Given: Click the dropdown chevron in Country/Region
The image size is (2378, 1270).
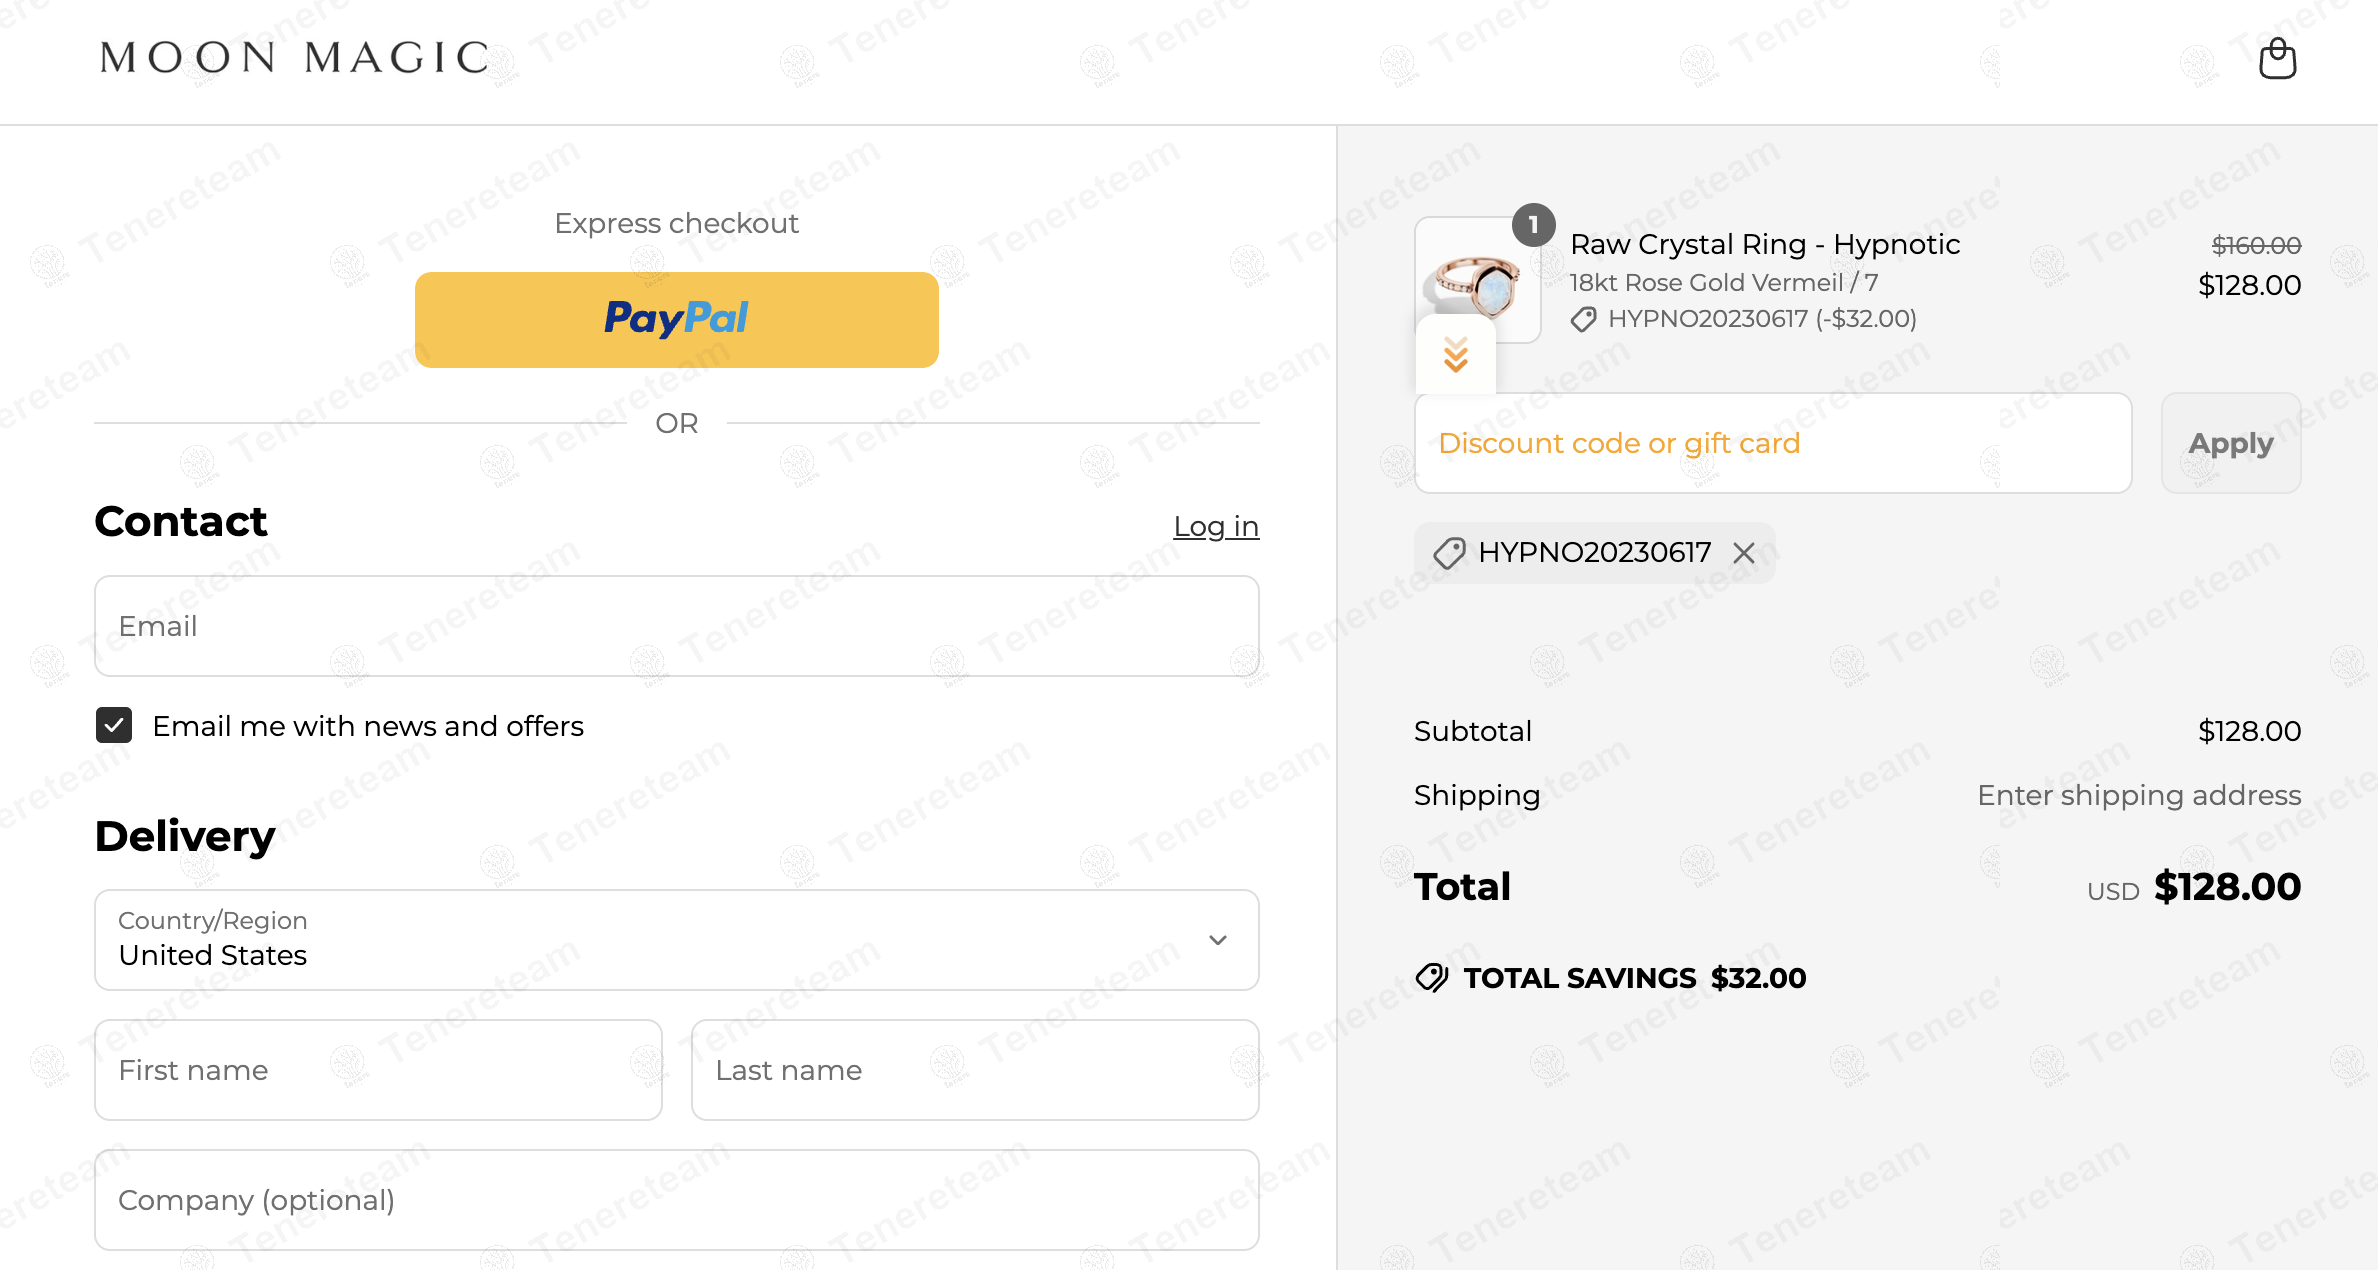Looking at the screenshot, I should point(1218,940).
